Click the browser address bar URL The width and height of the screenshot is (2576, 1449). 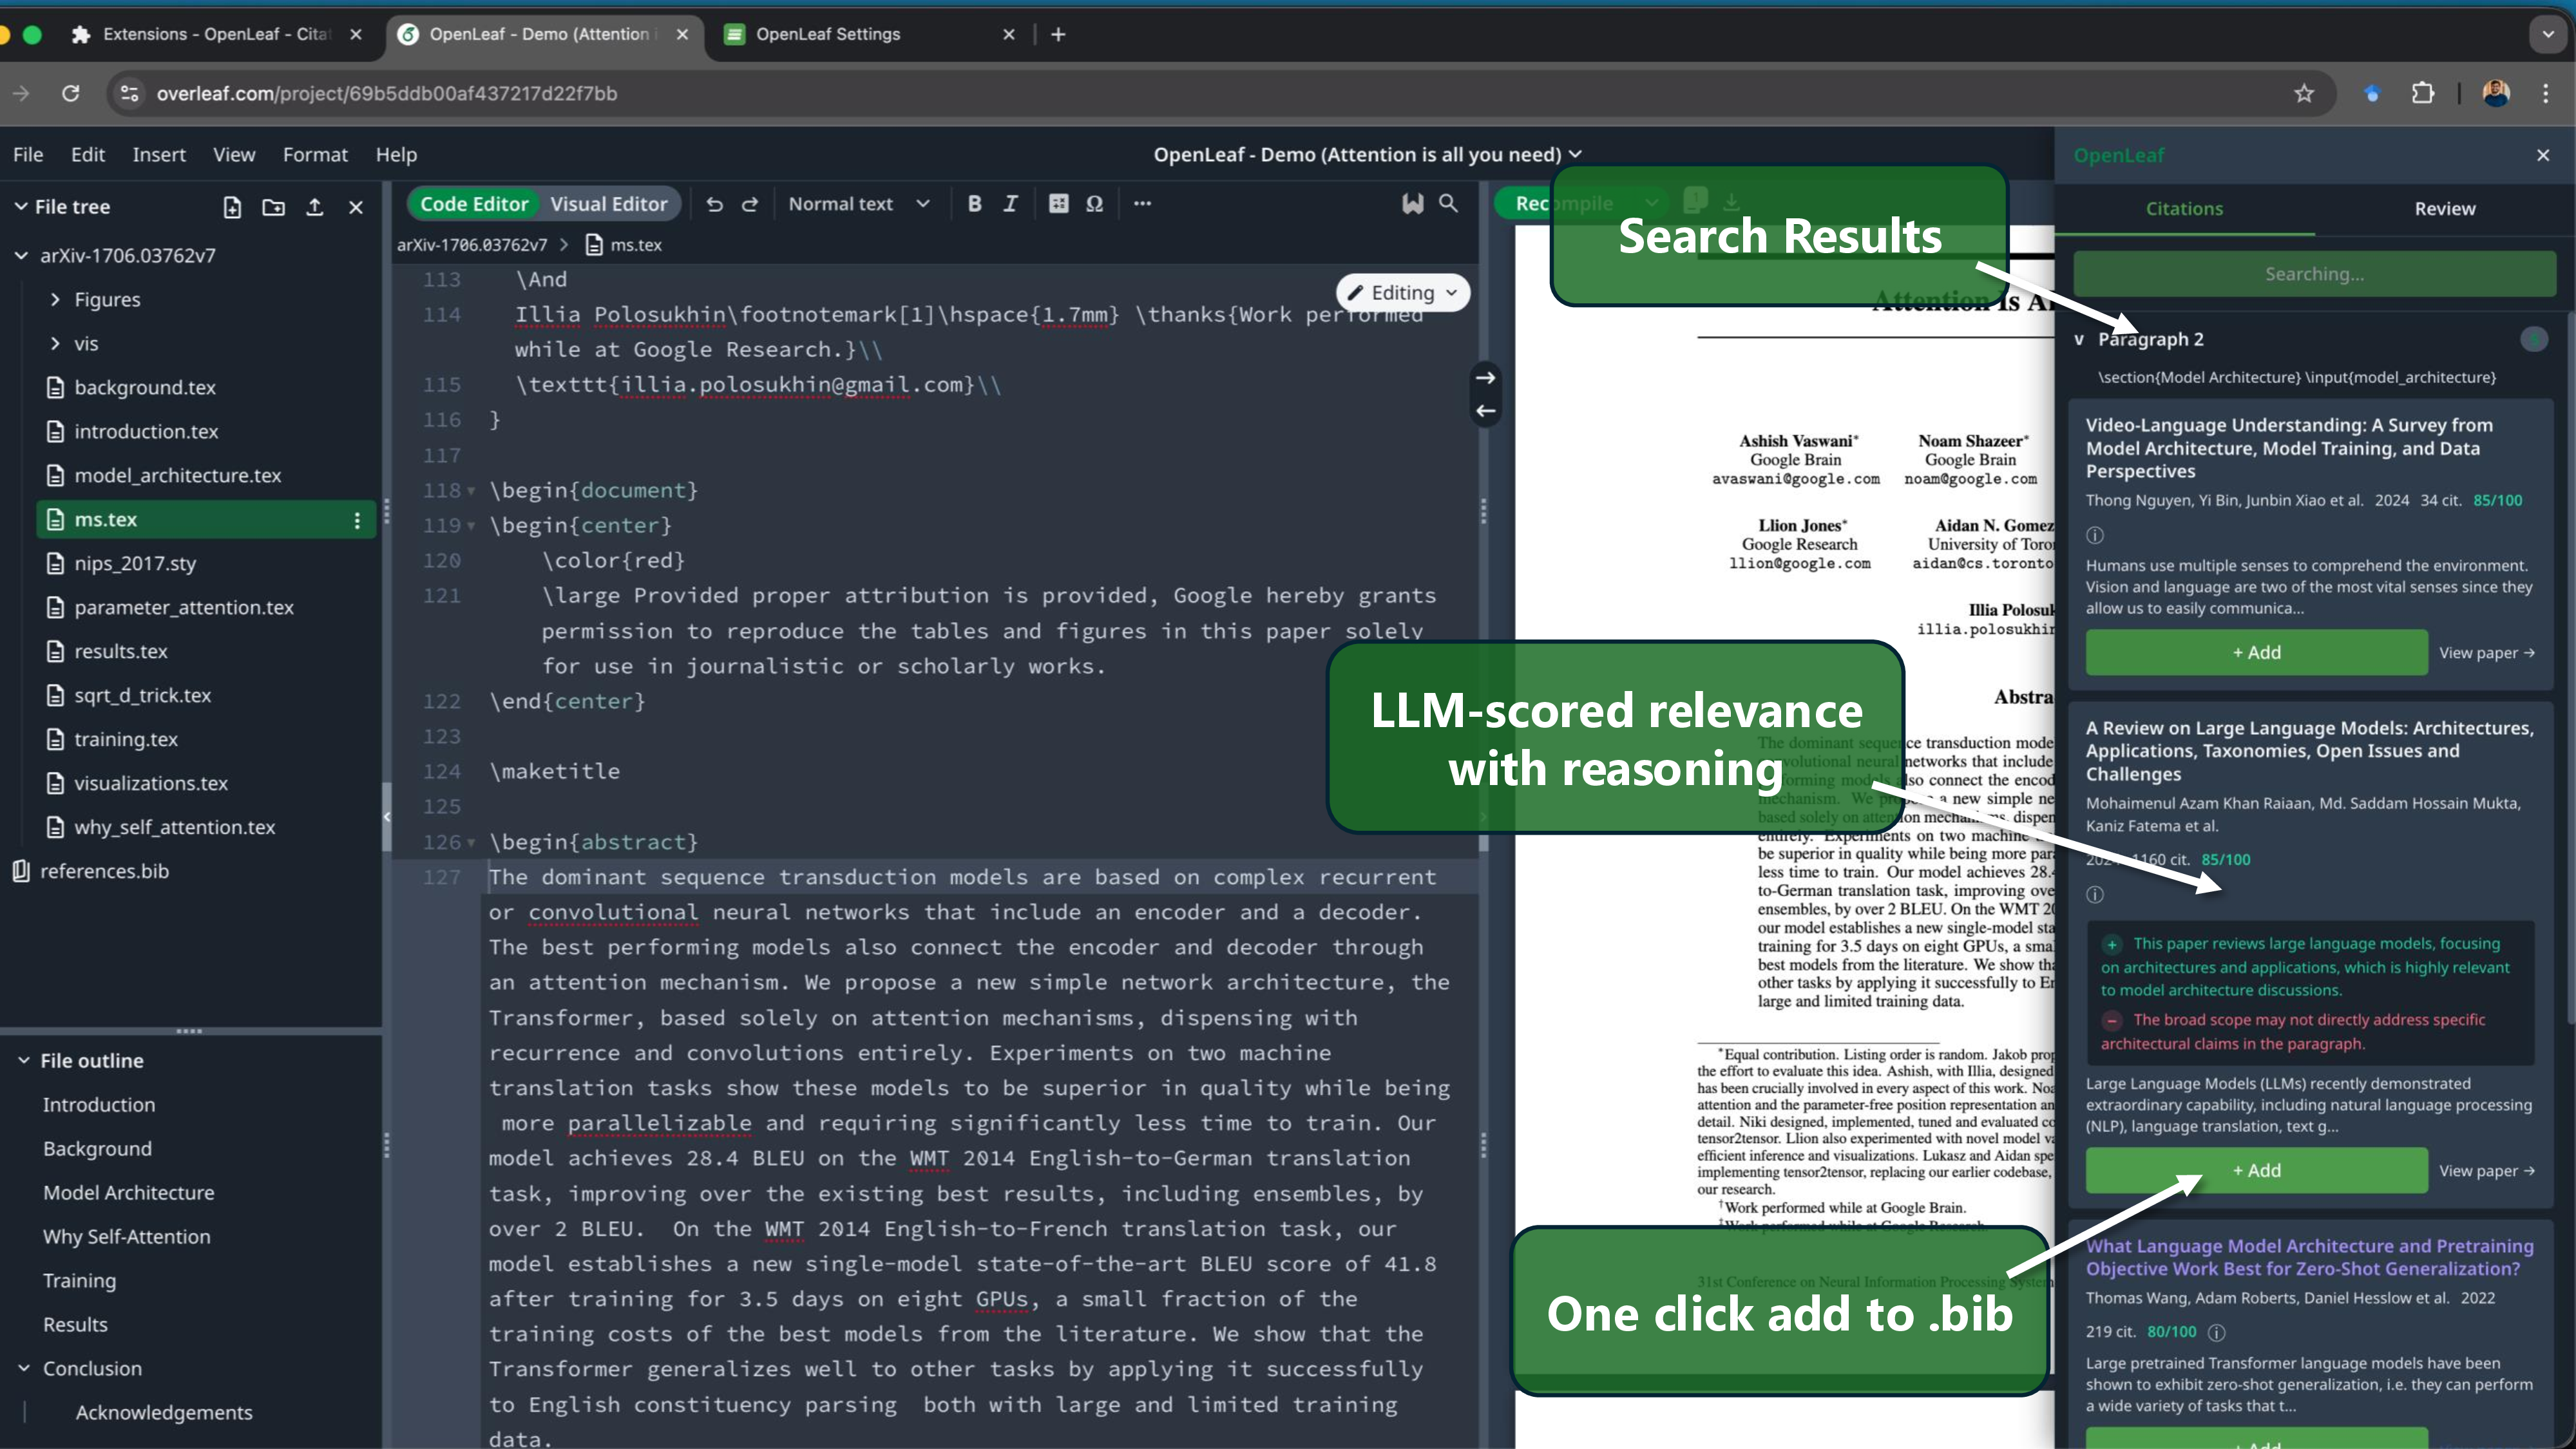coord(386,94)
